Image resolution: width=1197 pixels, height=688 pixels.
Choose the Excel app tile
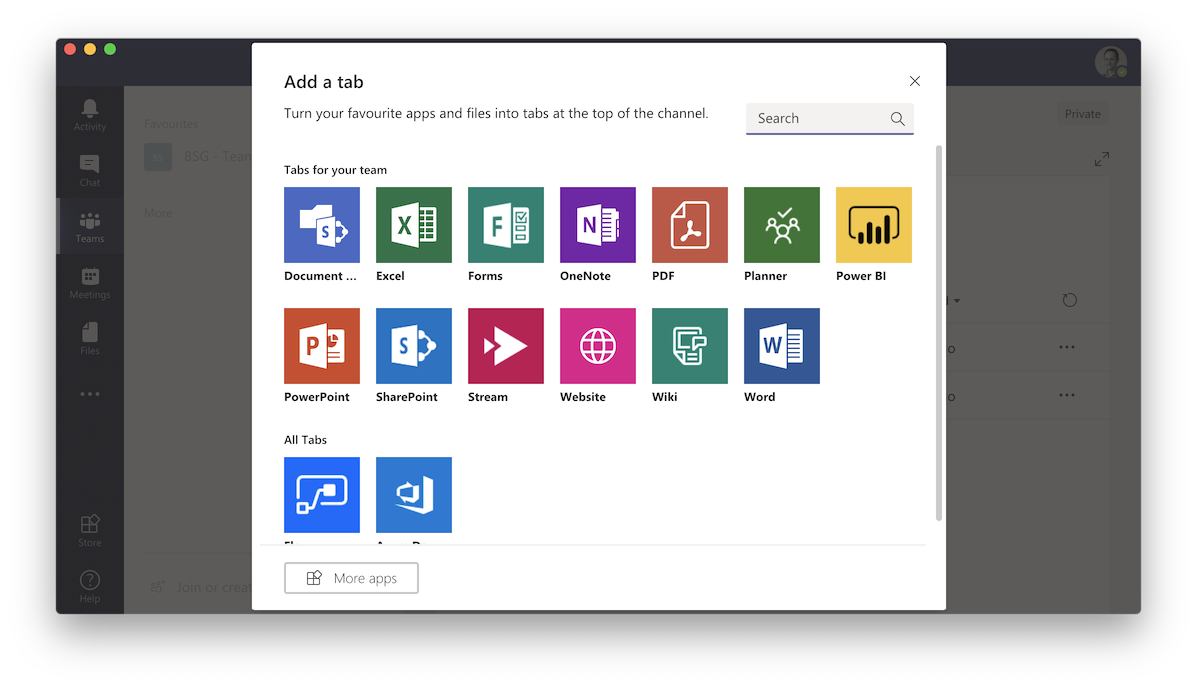(414, 225)
